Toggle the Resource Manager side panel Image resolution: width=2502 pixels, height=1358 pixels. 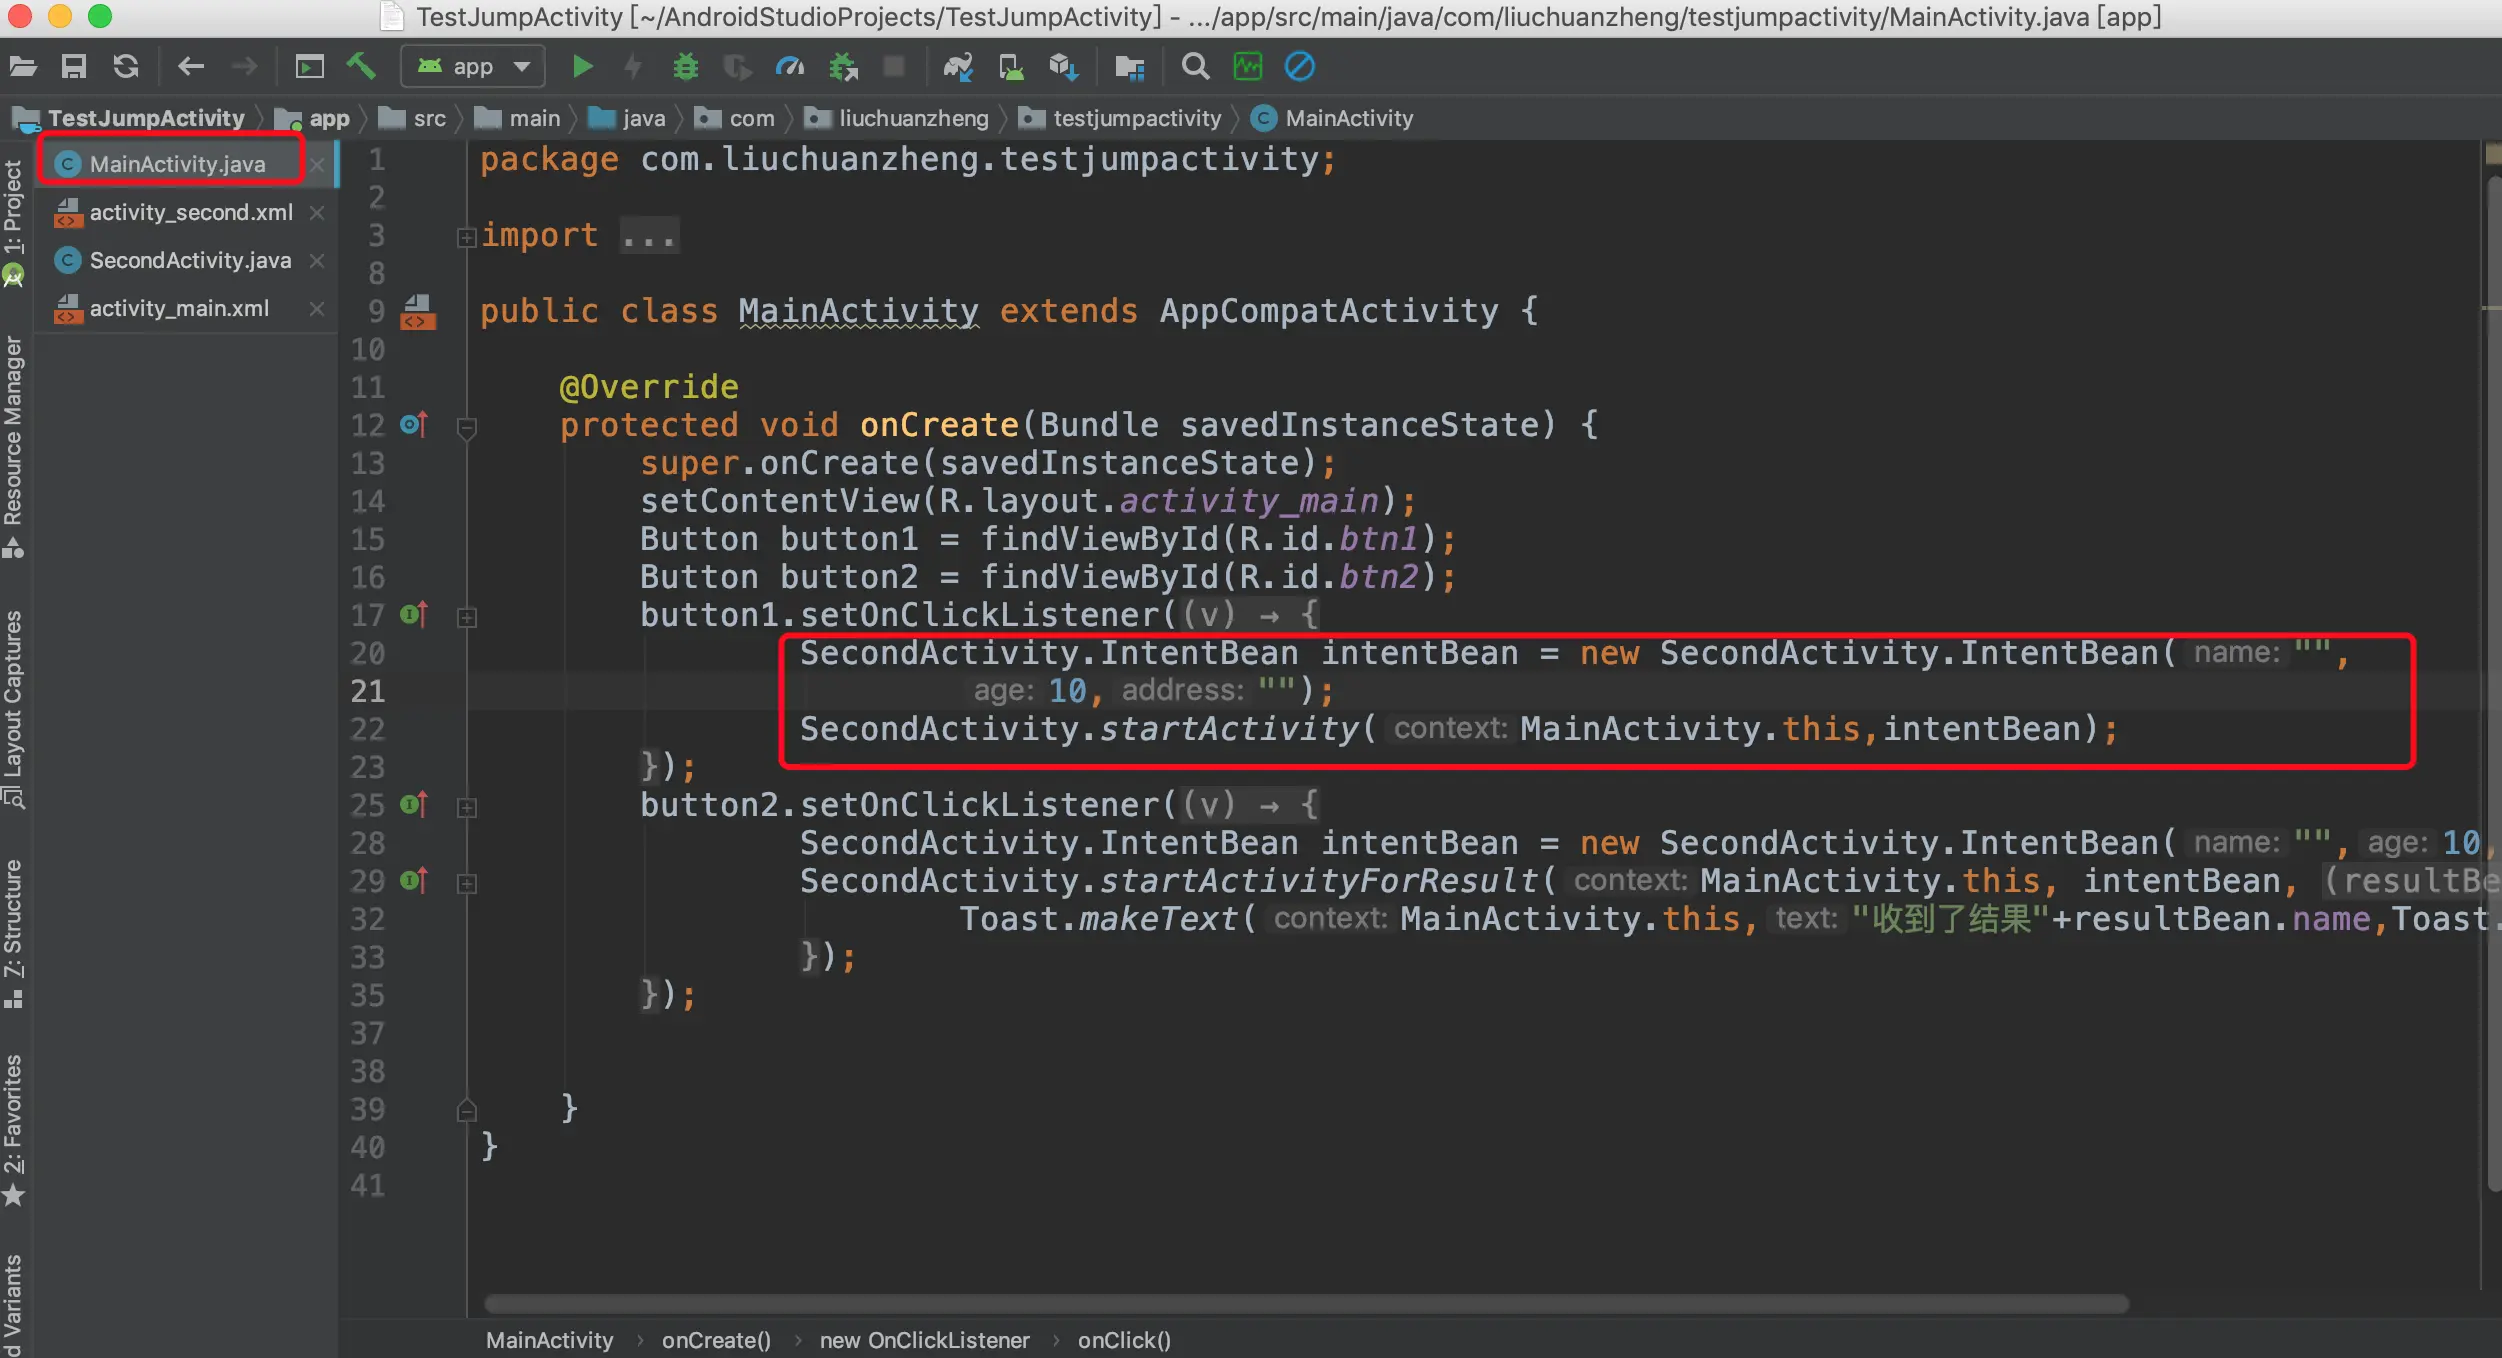pos(13,430)
